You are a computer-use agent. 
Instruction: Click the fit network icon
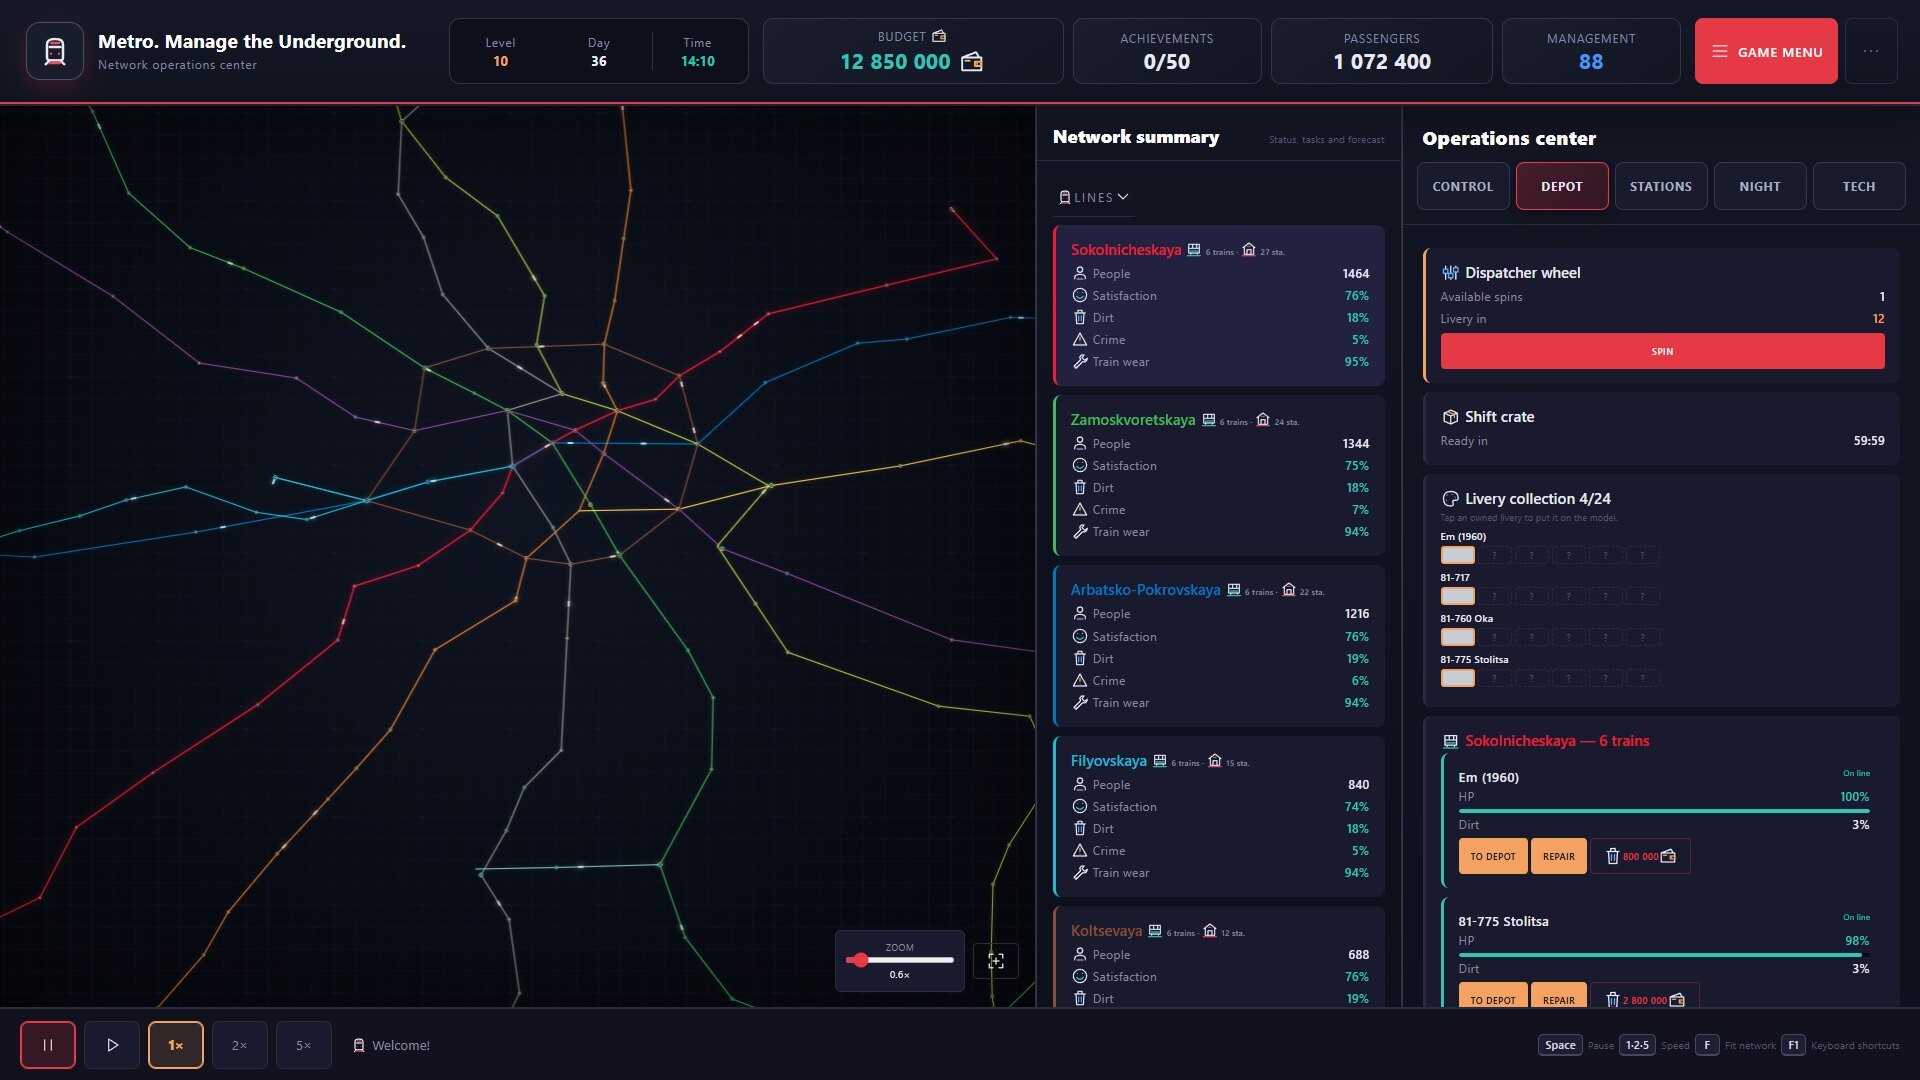tap(996, 960)
